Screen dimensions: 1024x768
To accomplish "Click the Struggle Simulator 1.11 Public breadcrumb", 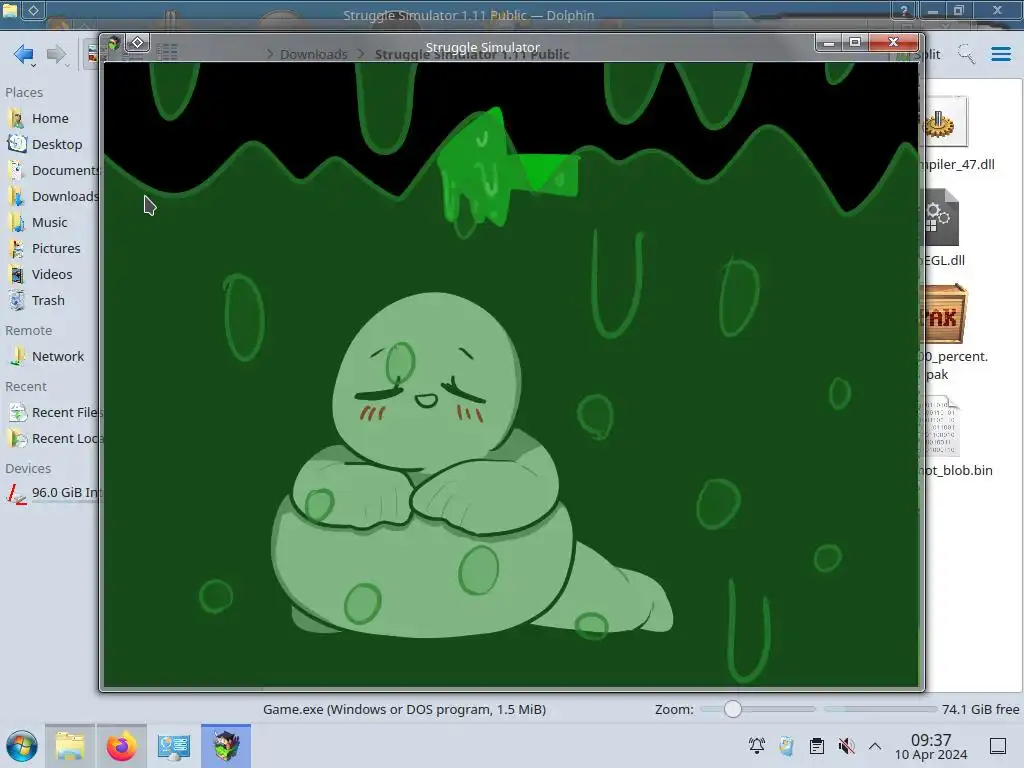I will tap(472, 55).
